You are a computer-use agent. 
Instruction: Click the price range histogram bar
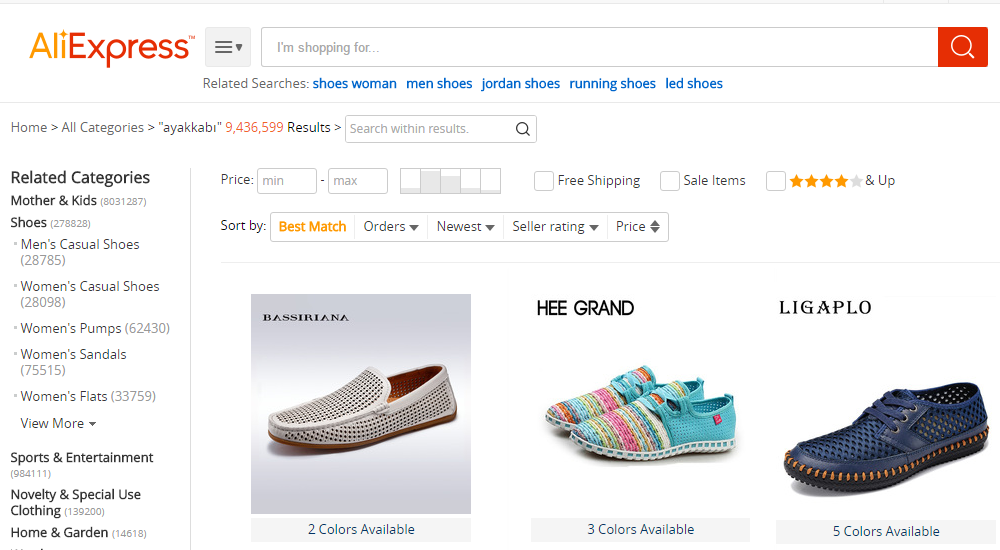click(450, 181)
